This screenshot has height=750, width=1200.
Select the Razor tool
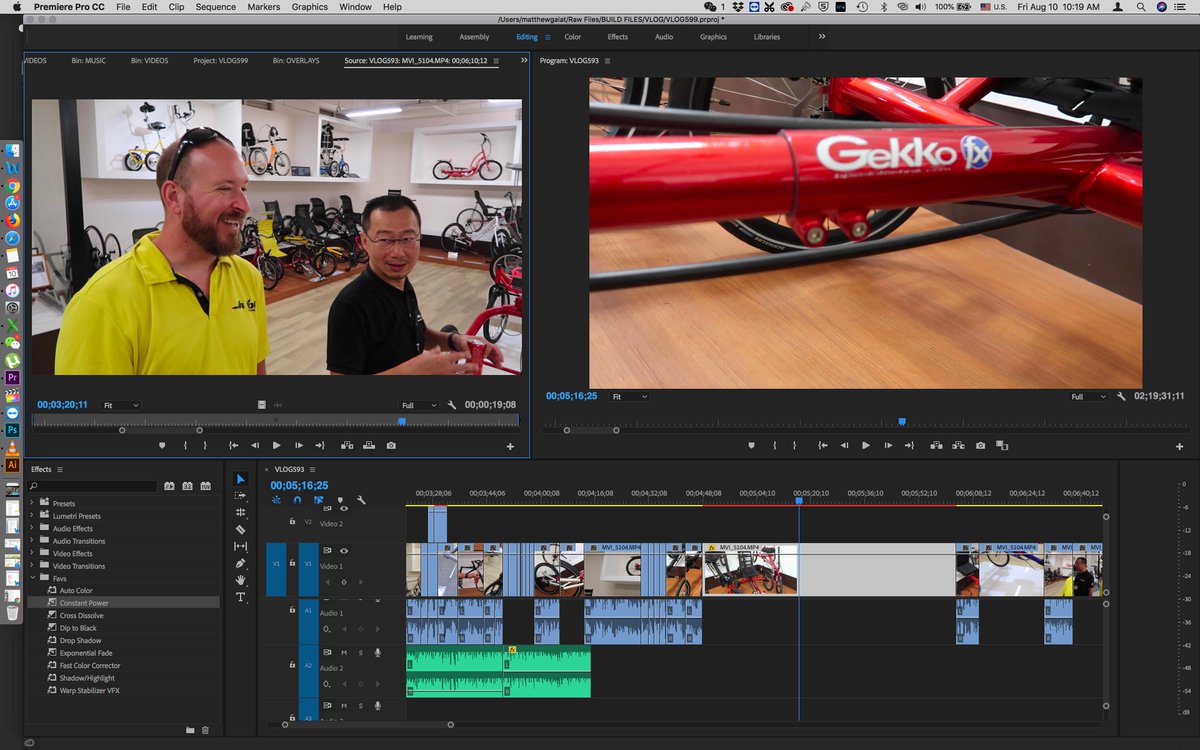click(x=241, y=529)
